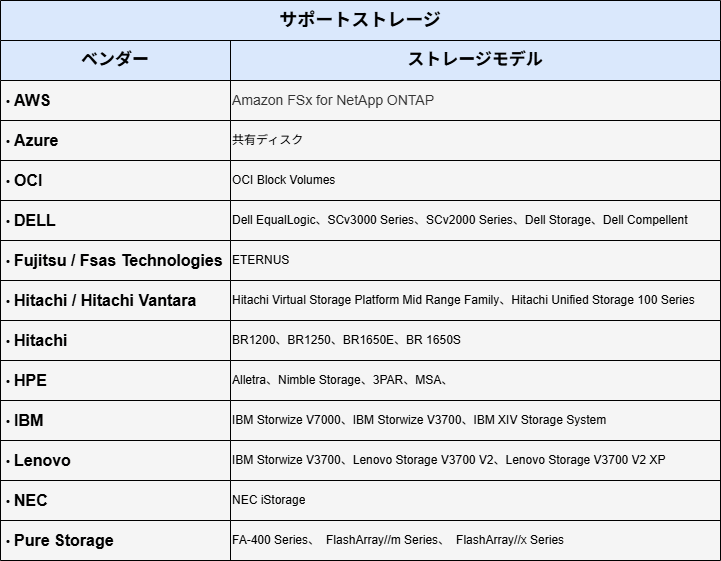Screen dimensions: 721x561
Task: Select the BR1200 model text
Action: [254, 340]
